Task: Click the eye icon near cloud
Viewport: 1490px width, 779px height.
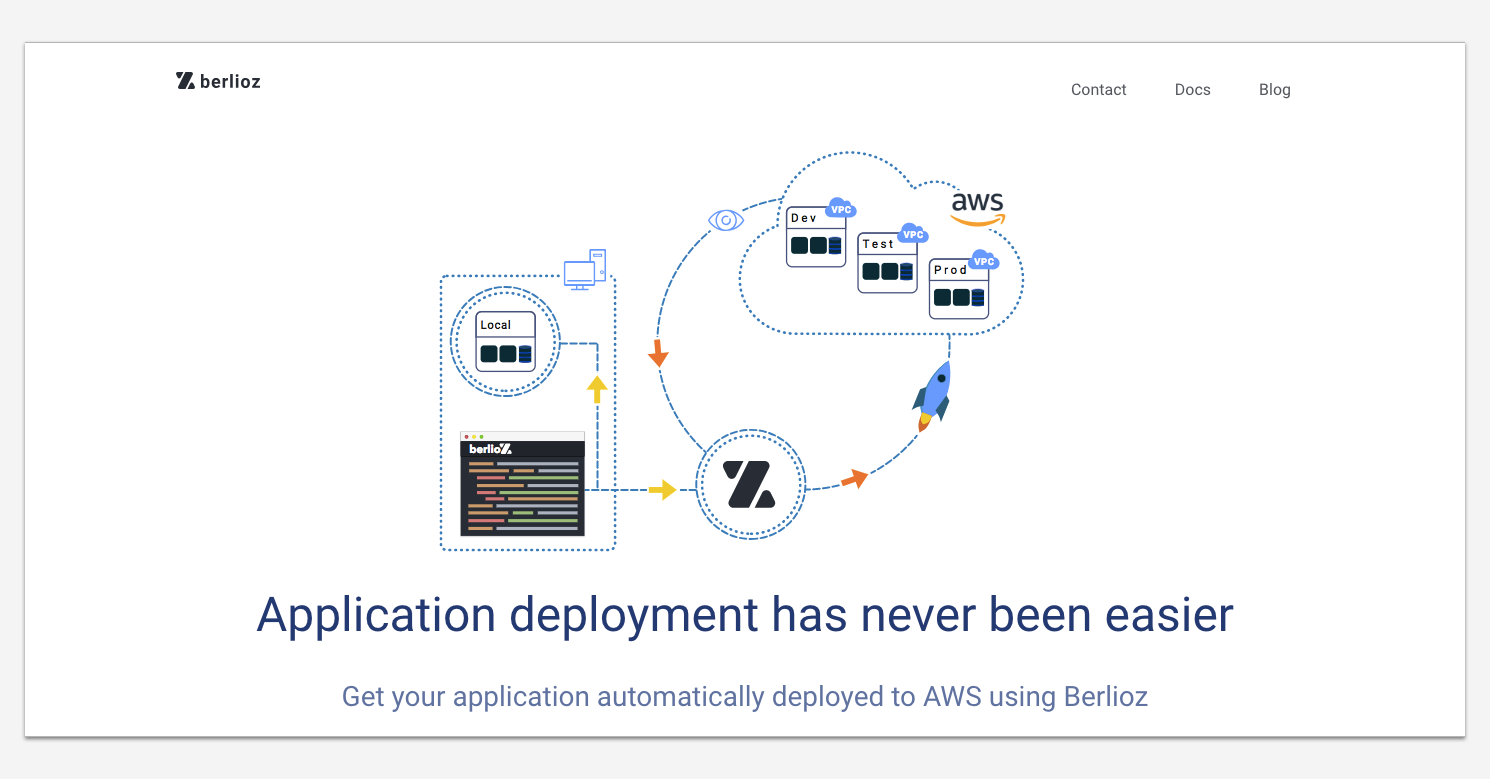Action: tap(727, 220)
